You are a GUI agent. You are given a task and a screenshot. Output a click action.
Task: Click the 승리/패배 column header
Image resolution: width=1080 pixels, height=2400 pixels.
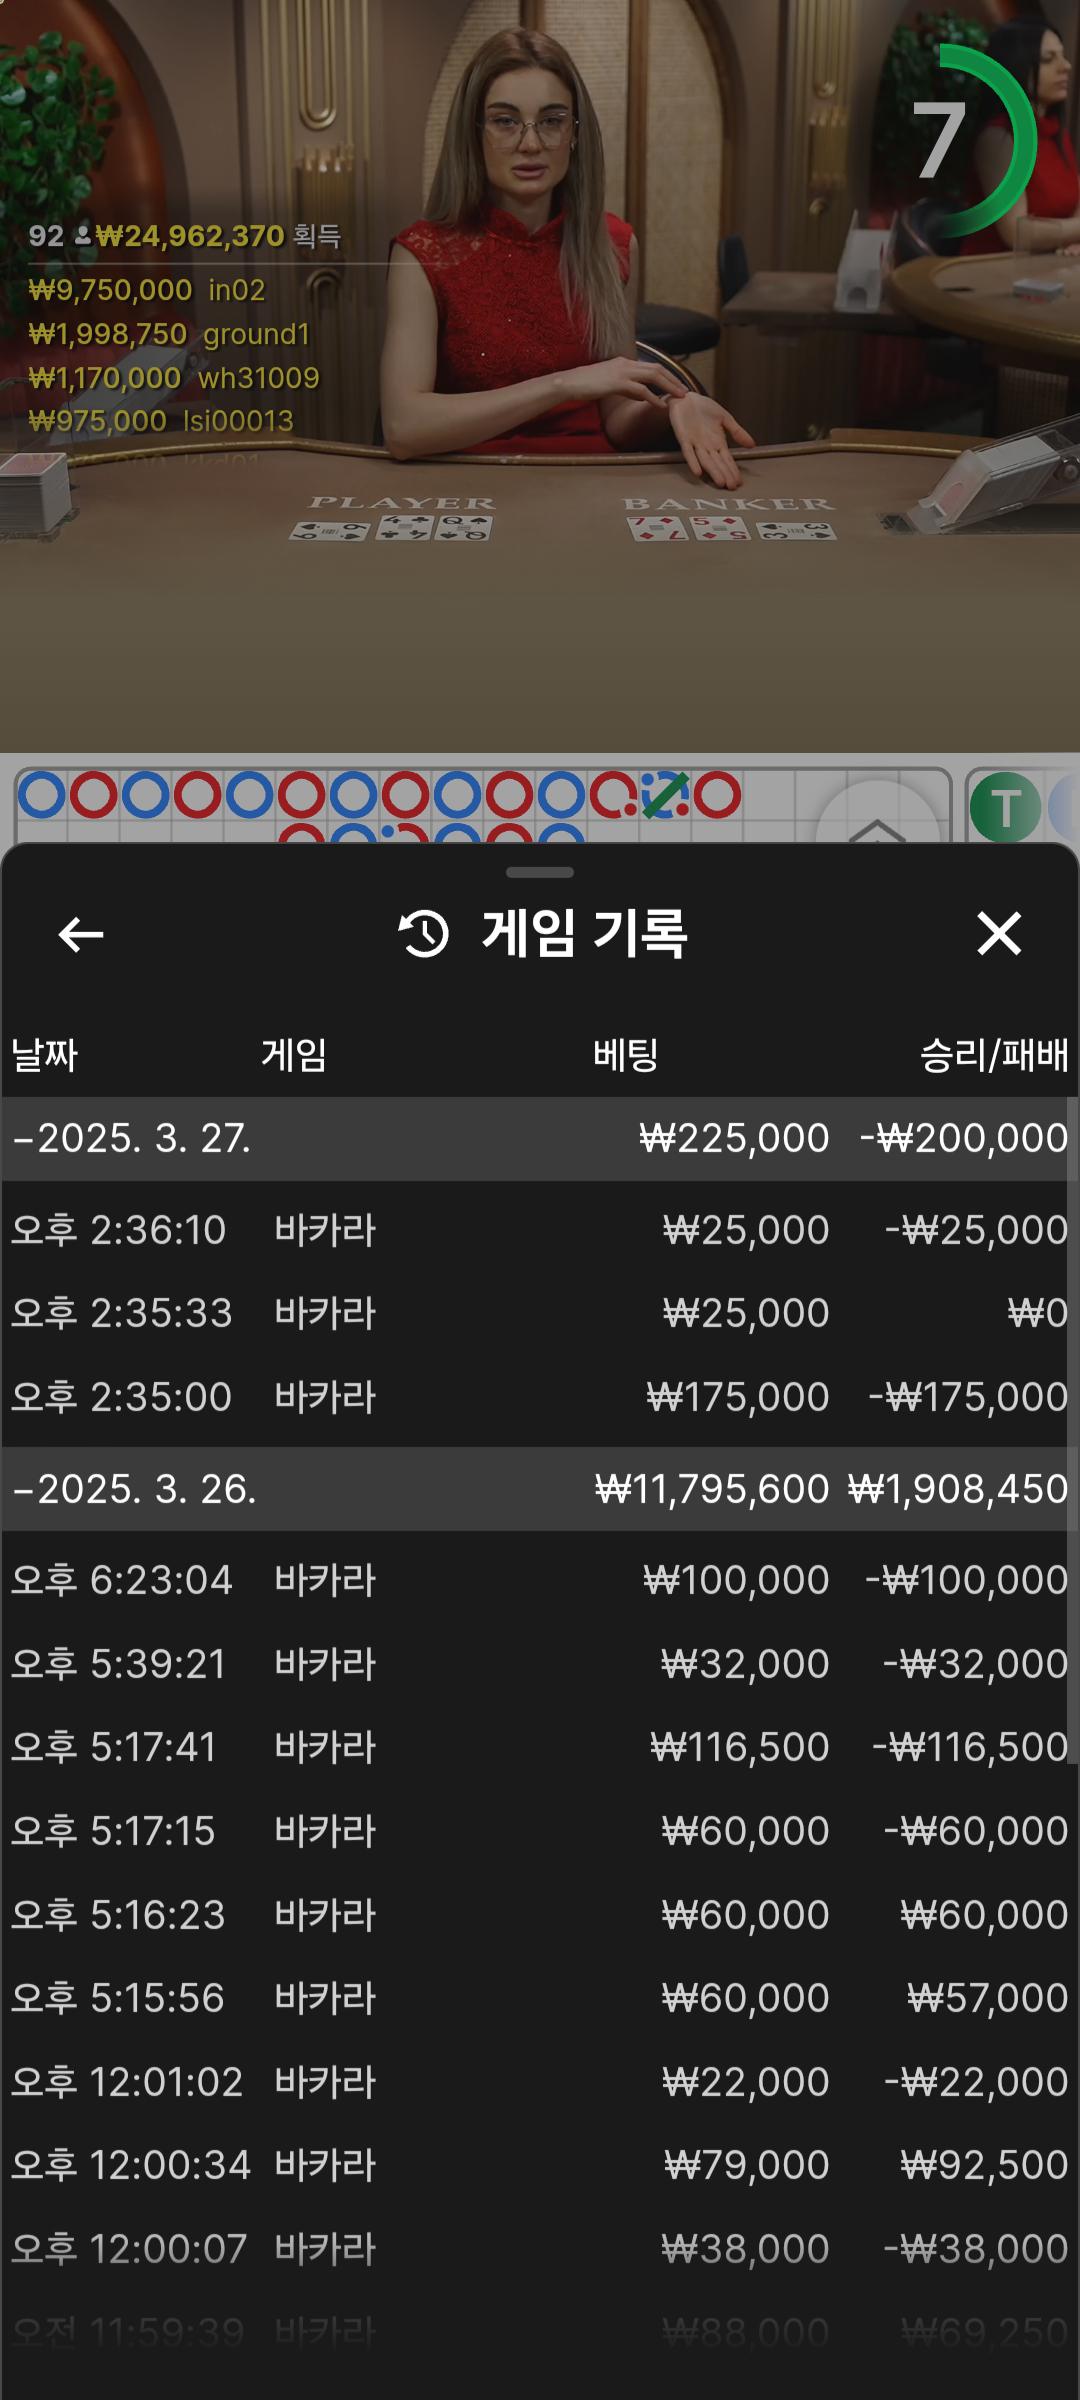(993, 1055)
